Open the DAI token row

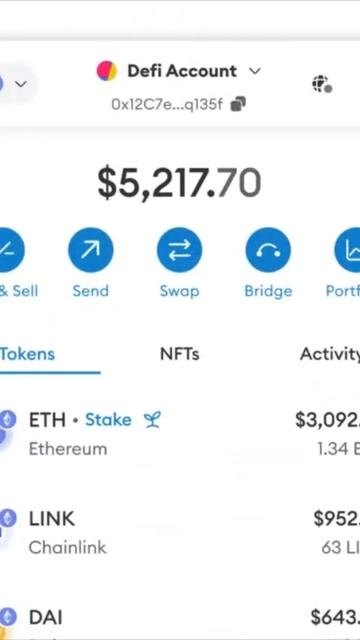click(180, 620)
